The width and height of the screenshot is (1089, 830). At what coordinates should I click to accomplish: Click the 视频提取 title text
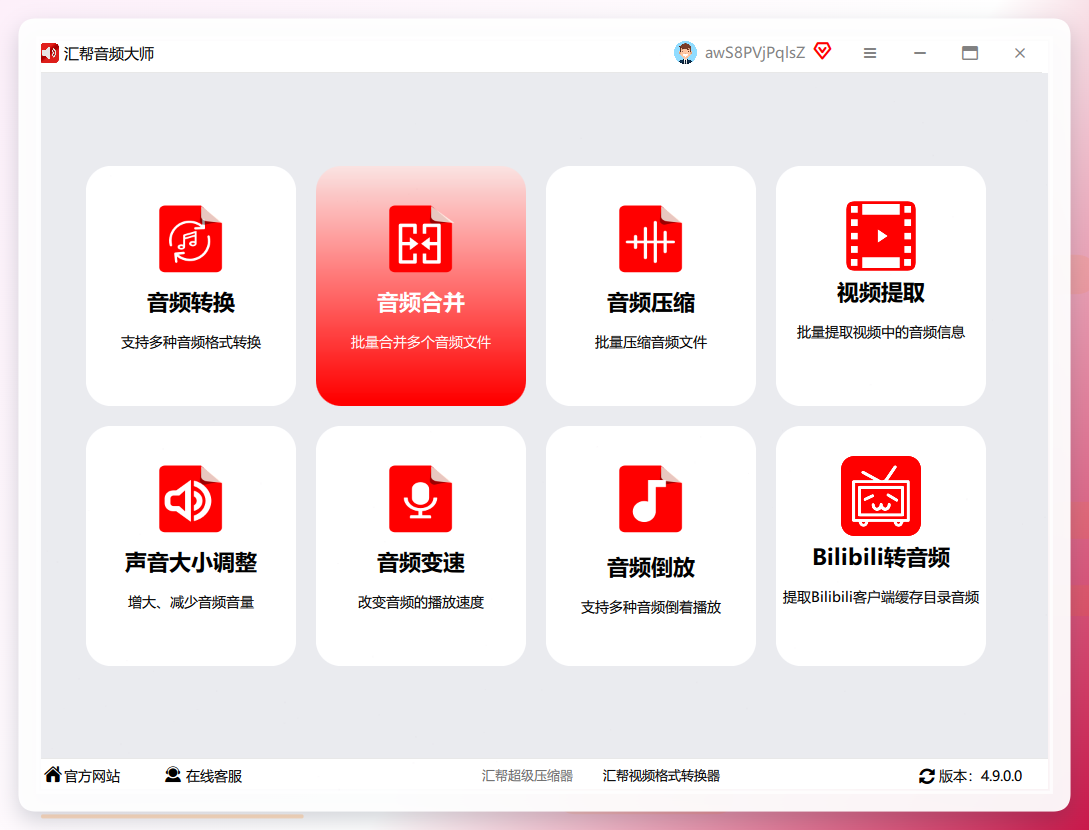(x=881, y=293)
